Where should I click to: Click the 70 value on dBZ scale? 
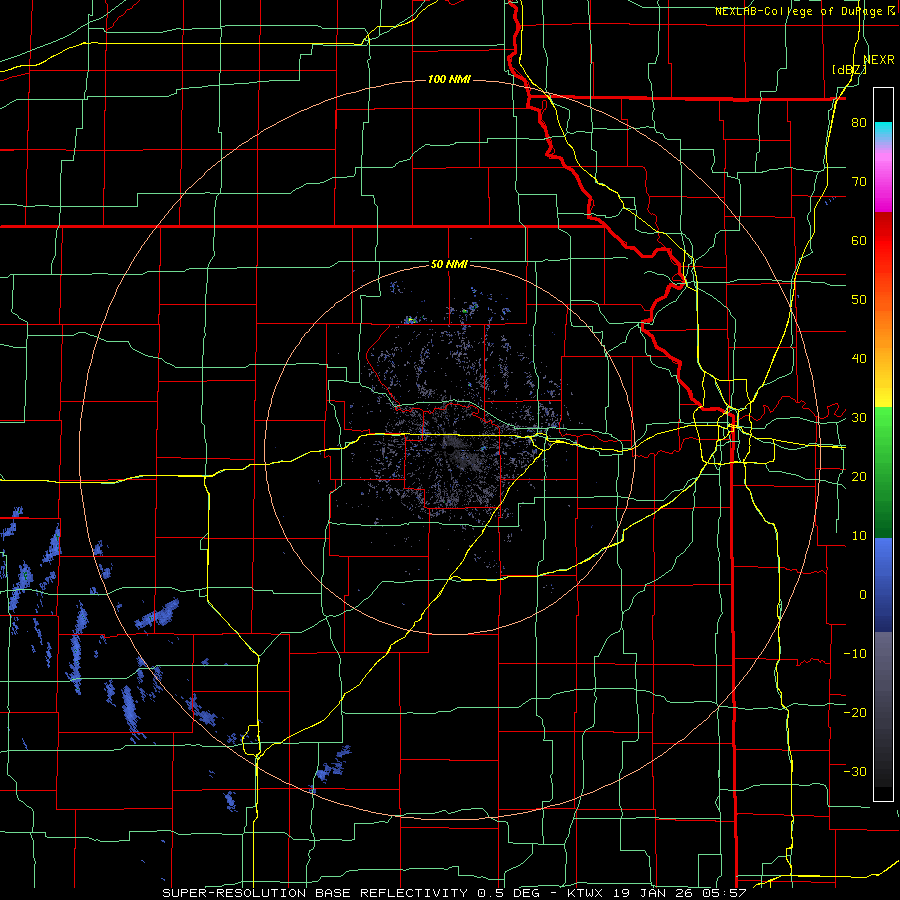point(859,182)
